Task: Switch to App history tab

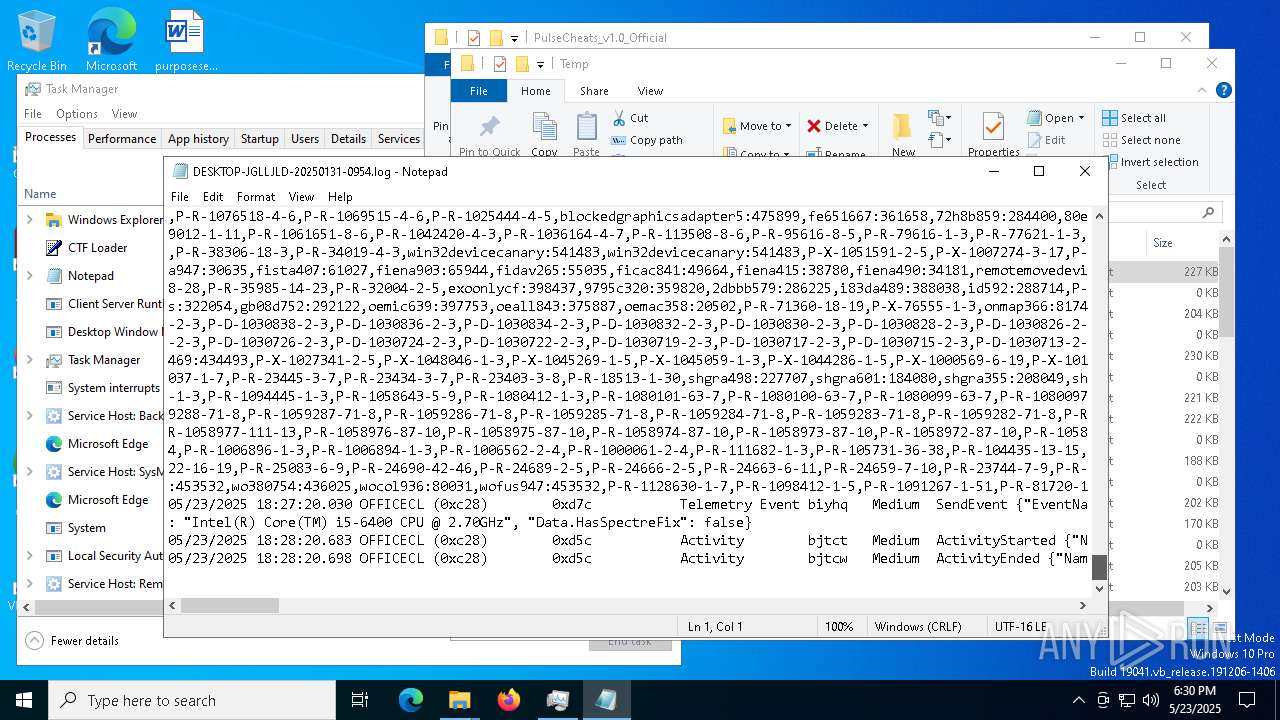Action: 198,139
